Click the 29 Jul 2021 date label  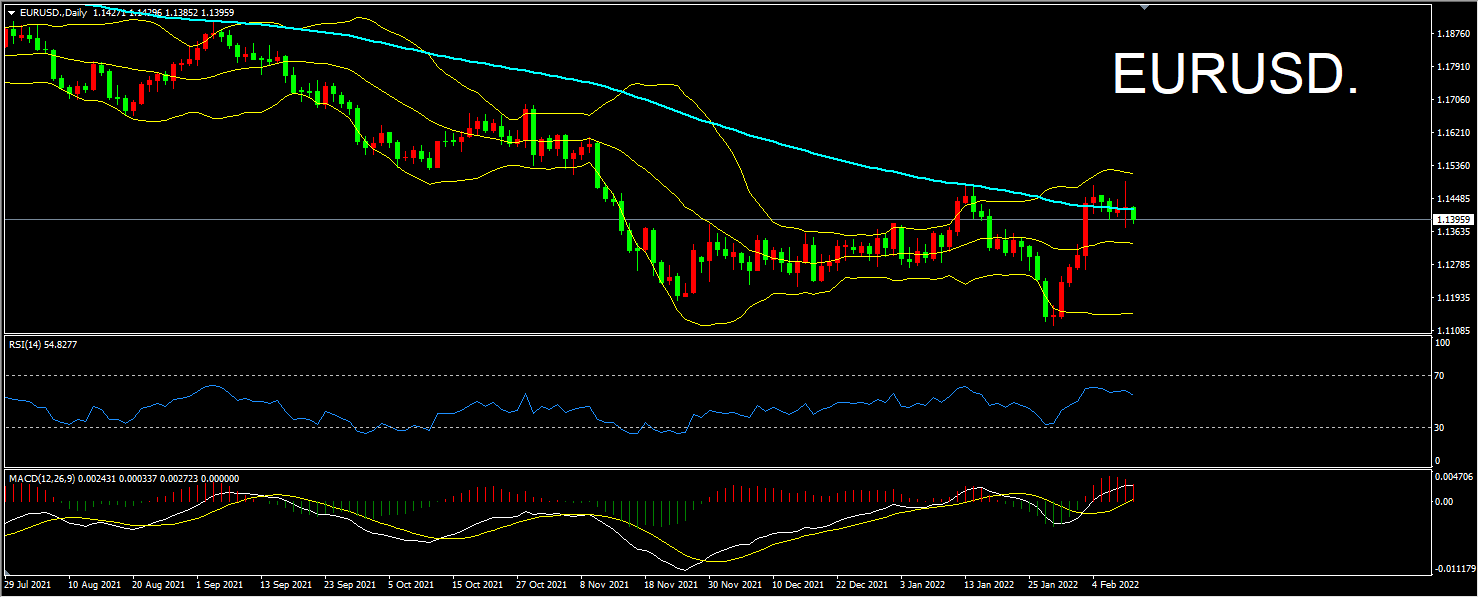pyautogui.click(x=28, y=584)
